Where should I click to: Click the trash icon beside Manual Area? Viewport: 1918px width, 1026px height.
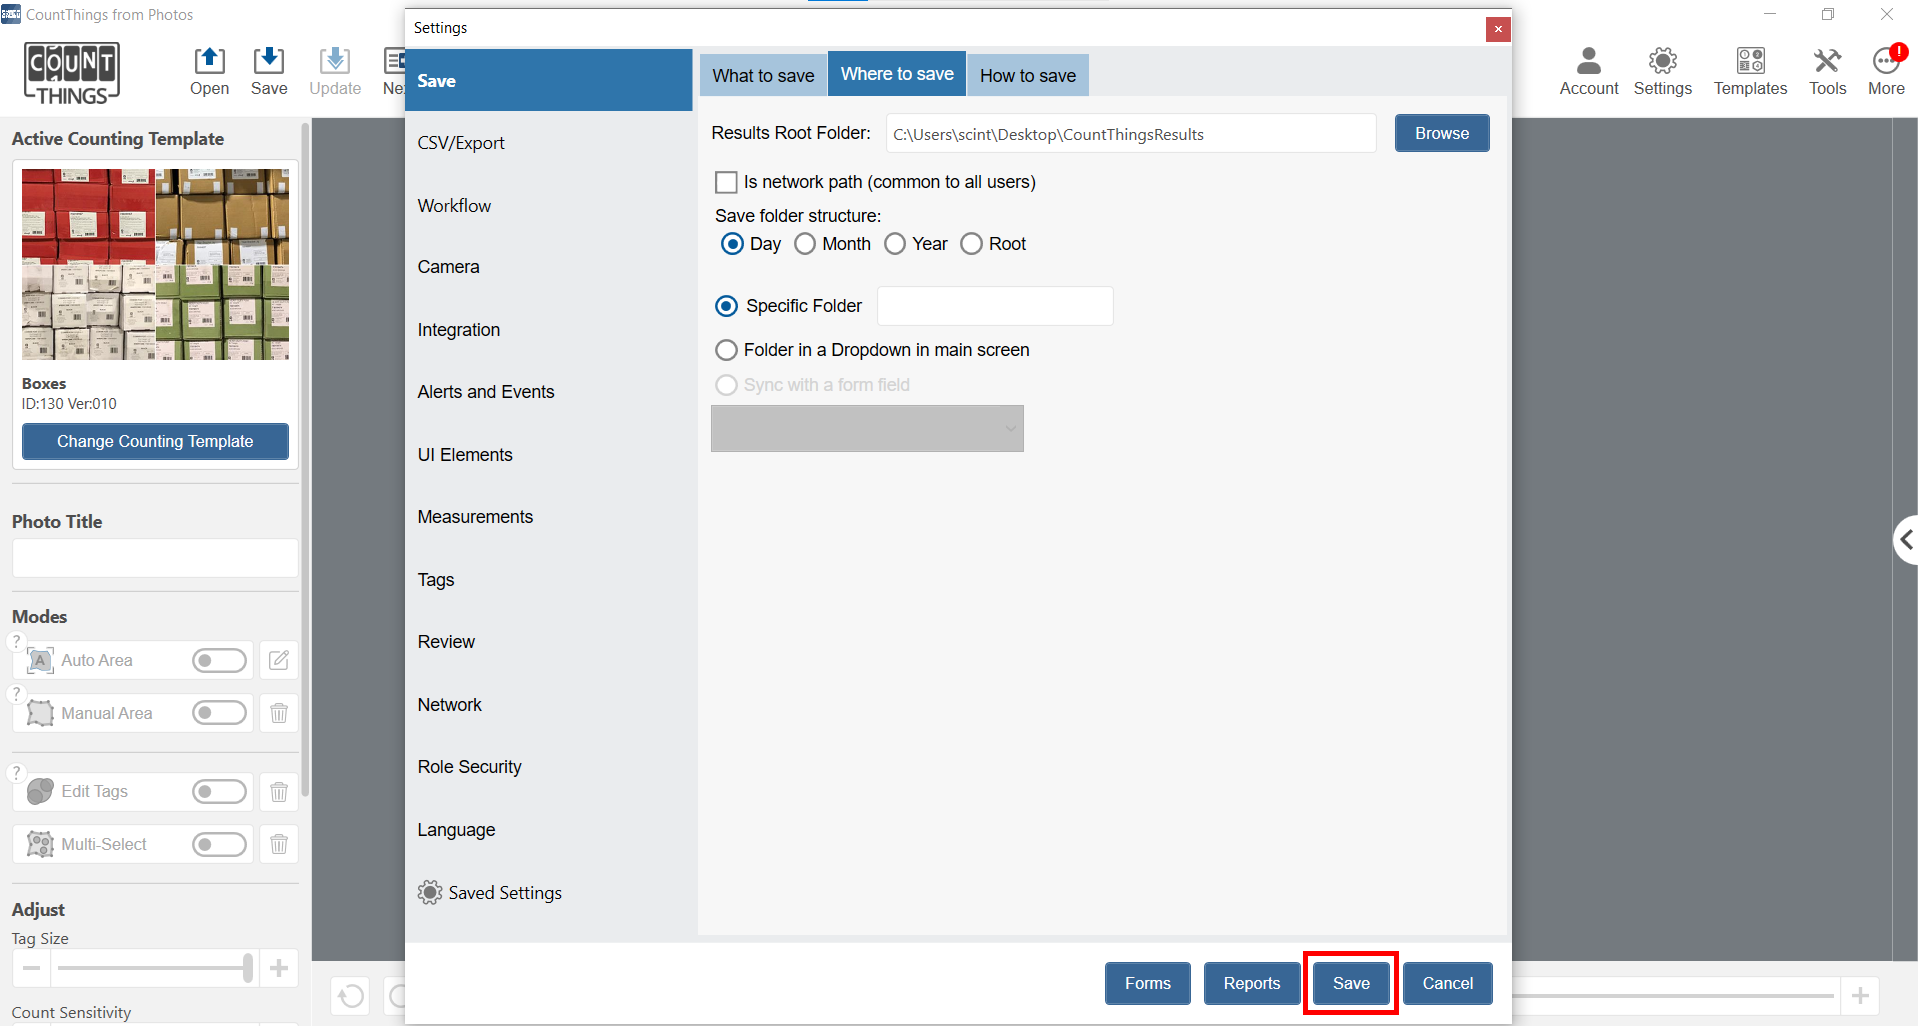coord(279,713)
